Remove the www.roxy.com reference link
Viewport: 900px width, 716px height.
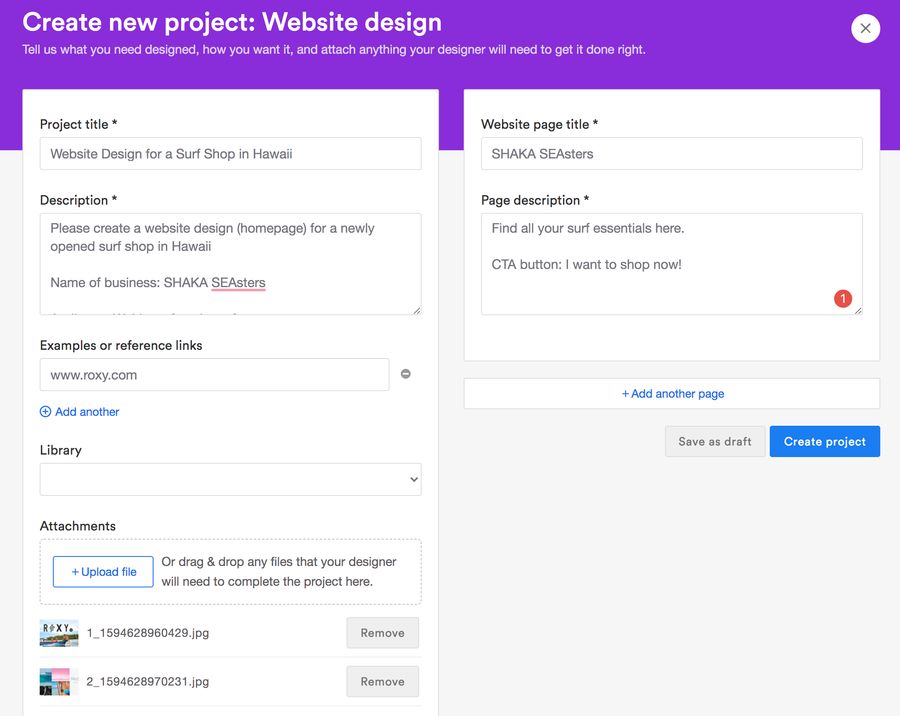[x=405, y=374]
